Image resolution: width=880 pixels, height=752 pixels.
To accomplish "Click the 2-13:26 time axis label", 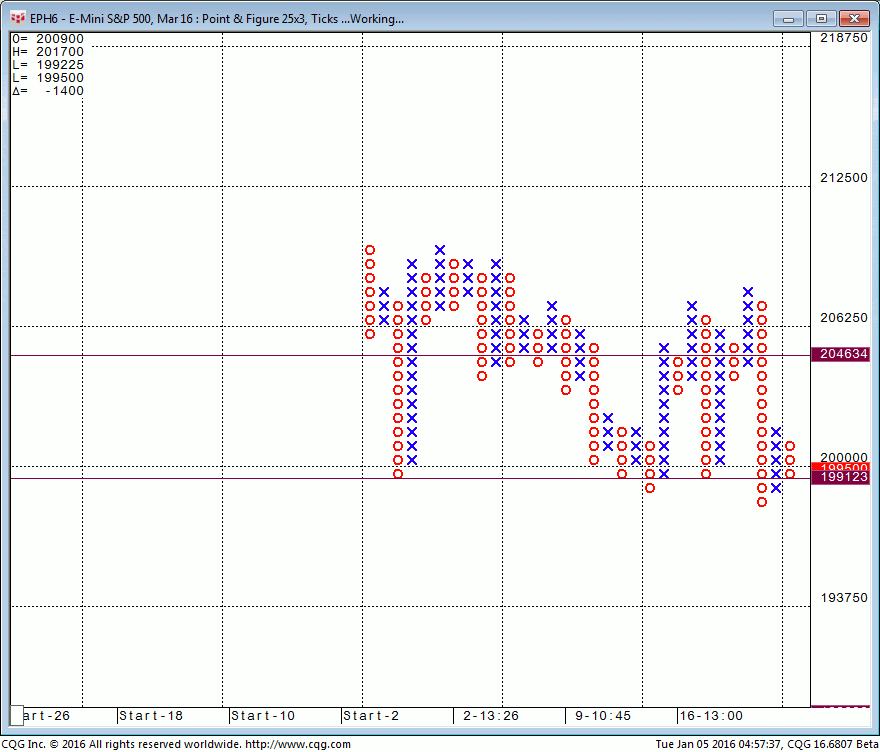I will point(491,716).
